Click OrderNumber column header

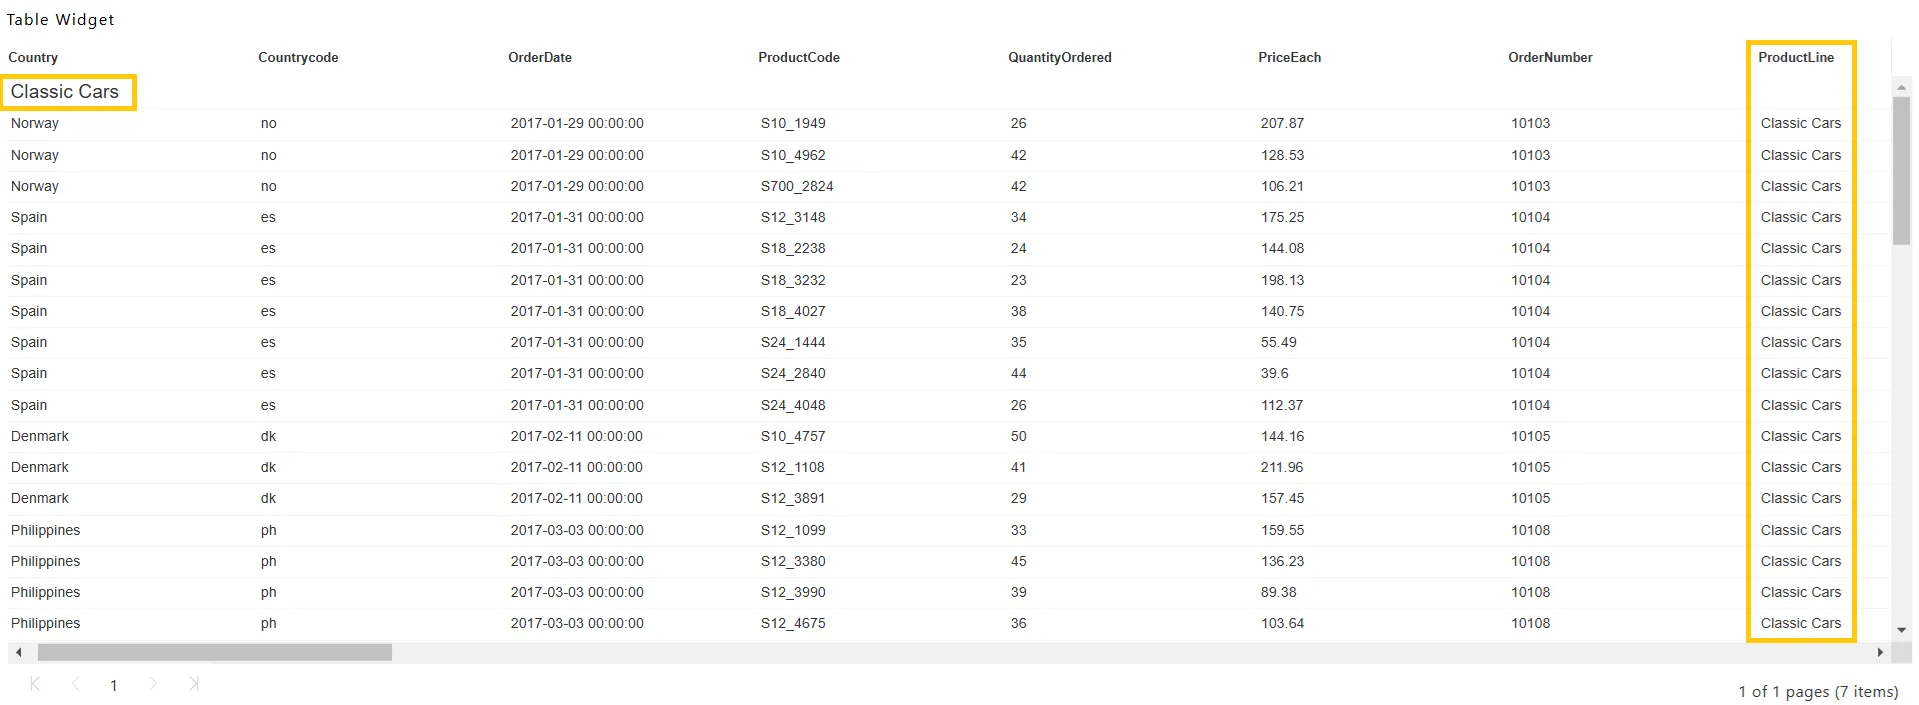[x=1550, y=58]
